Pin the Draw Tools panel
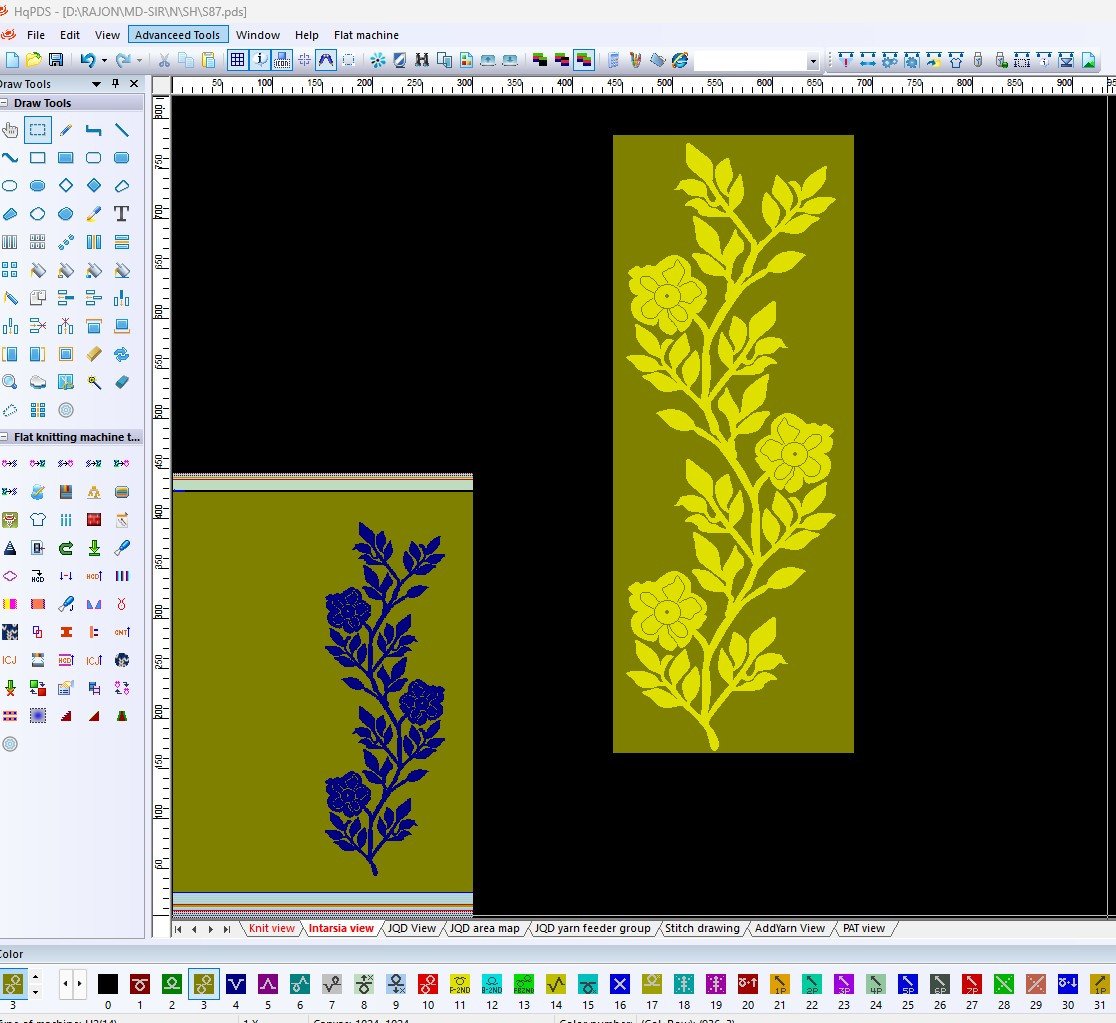 116,84
